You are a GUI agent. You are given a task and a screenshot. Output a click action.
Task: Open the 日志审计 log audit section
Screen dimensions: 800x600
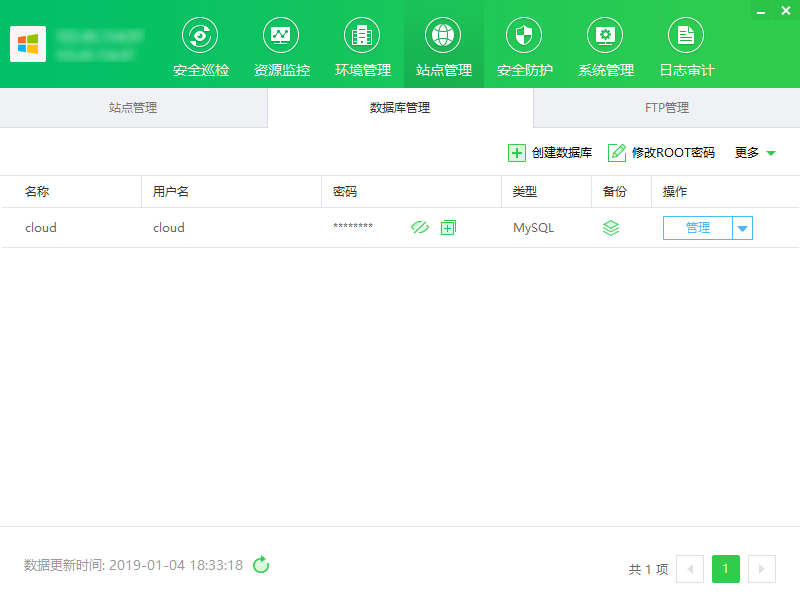tap(687, 47)
